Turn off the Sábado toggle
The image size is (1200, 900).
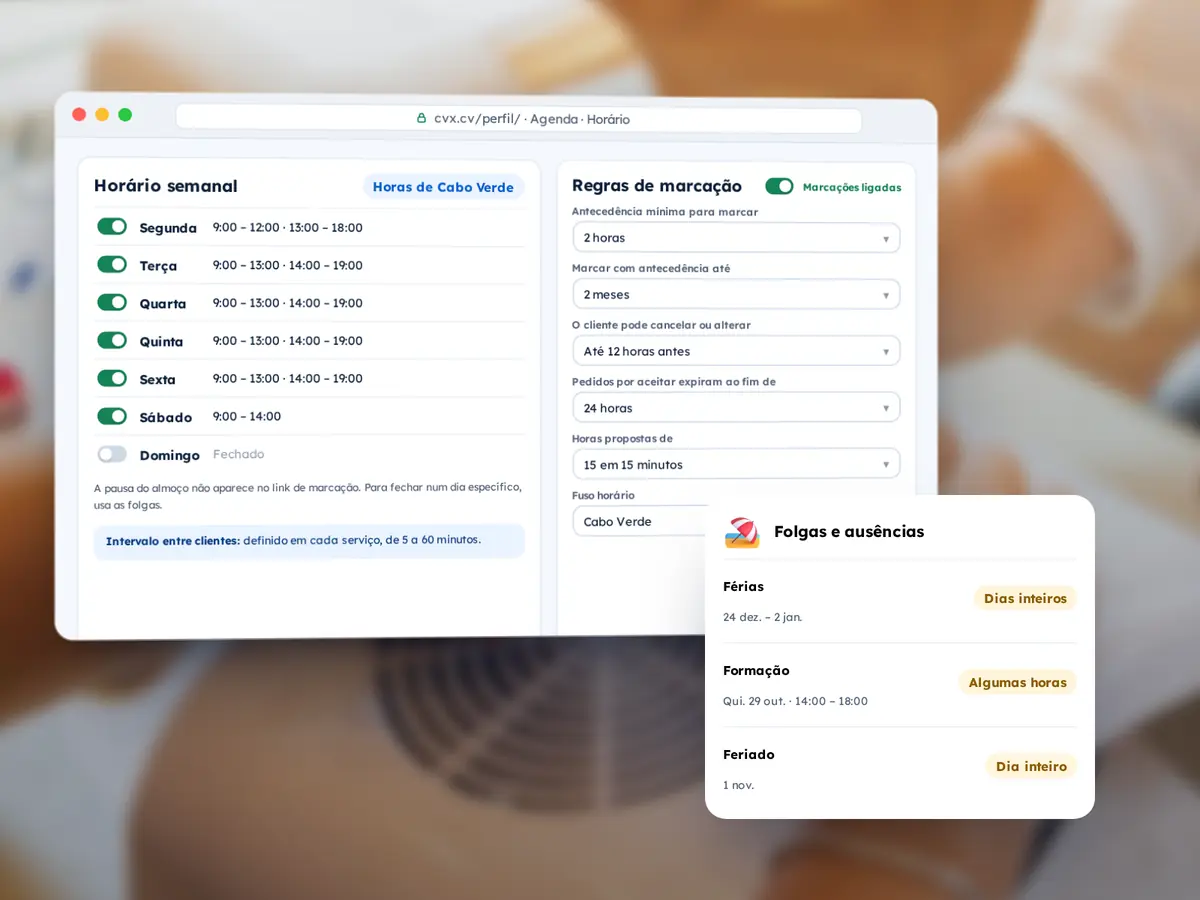(x=112, y=416)
